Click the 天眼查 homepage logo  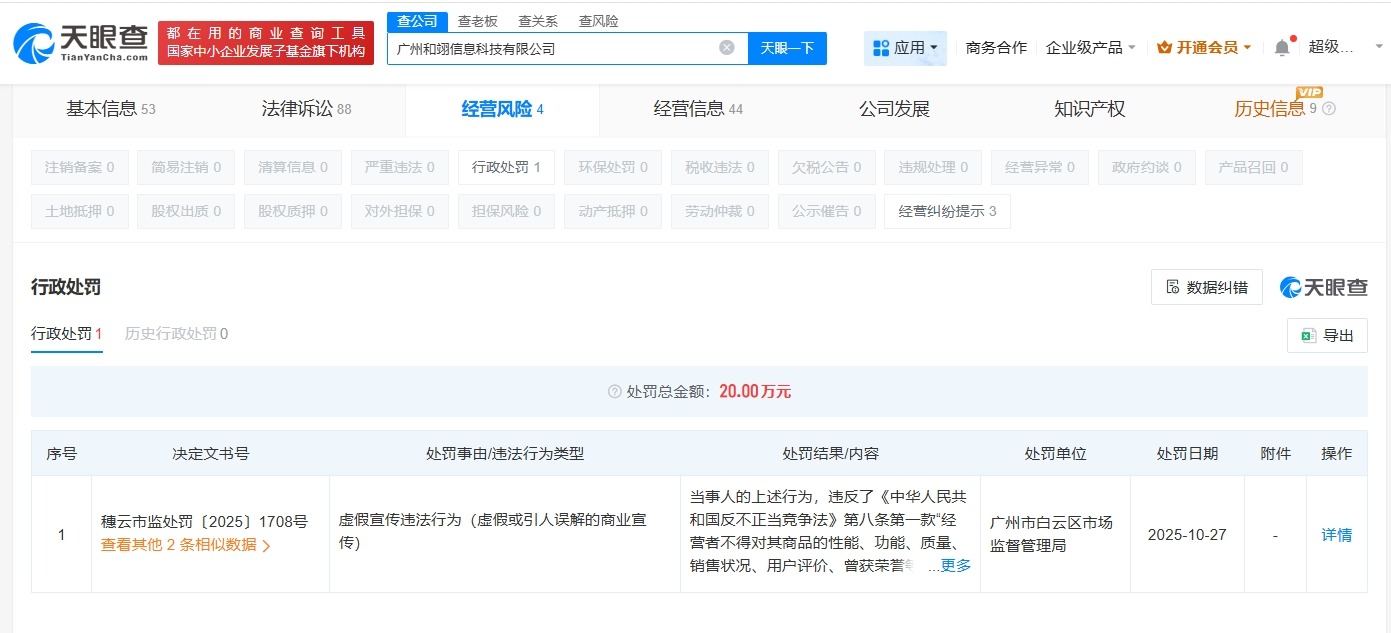tap(75, 40)
